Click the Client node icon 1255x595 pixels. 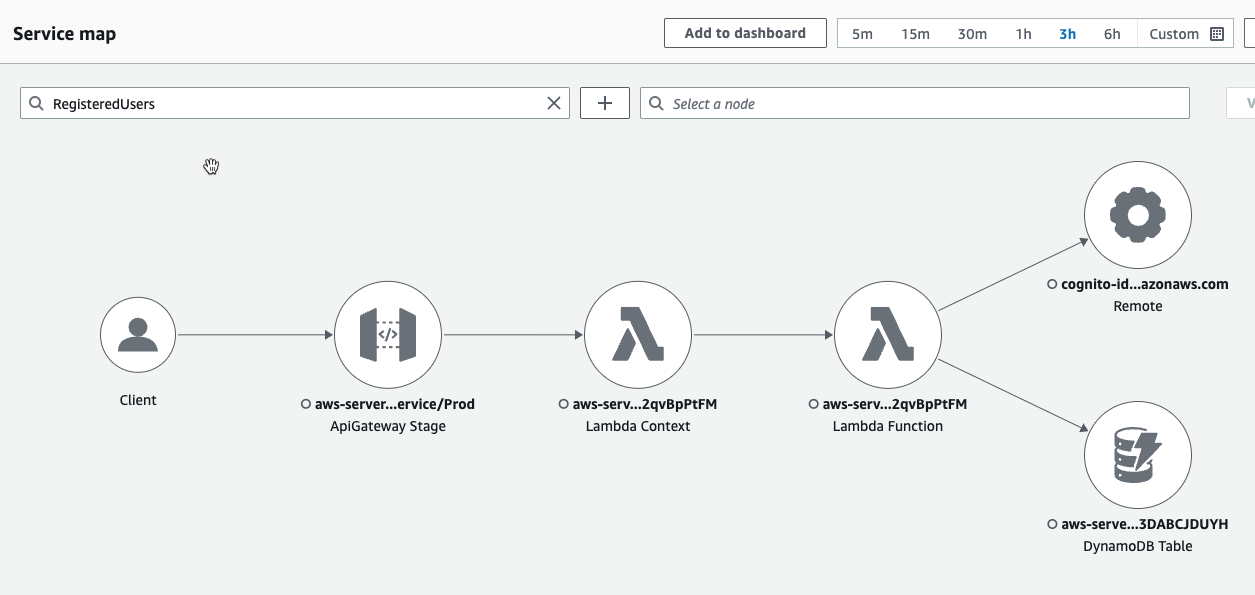pyautogui.click(x=138, y=334)
